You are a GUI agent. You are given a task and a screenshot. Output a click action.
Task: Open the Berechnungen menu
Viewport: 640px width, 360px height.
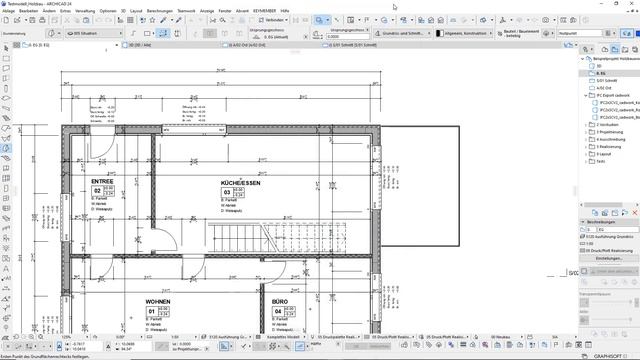click(x=160, y=11)
